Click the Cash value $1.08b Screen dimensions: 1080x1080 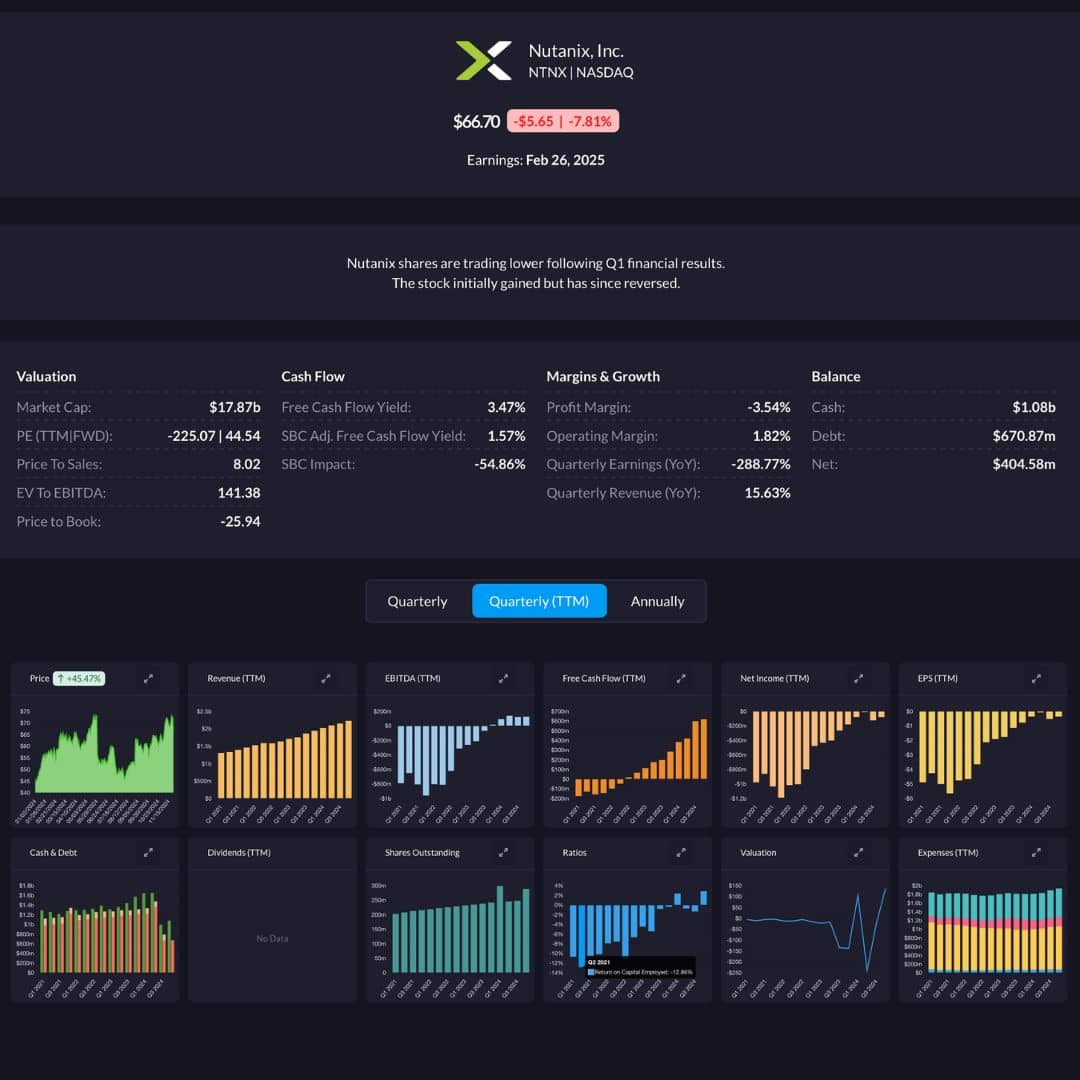1034,407
